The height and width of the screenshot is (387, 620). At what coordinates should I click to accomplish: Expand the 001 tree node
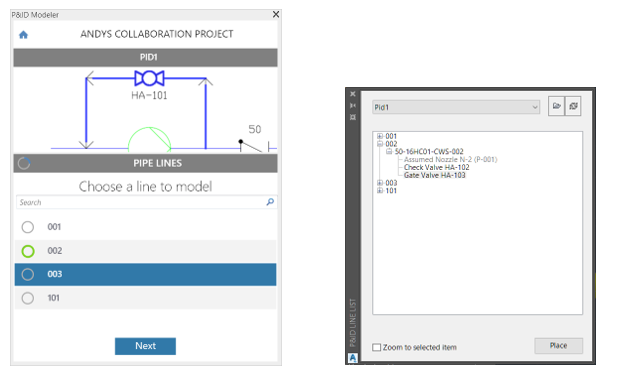pyautogui.click(x=380, y=136)
